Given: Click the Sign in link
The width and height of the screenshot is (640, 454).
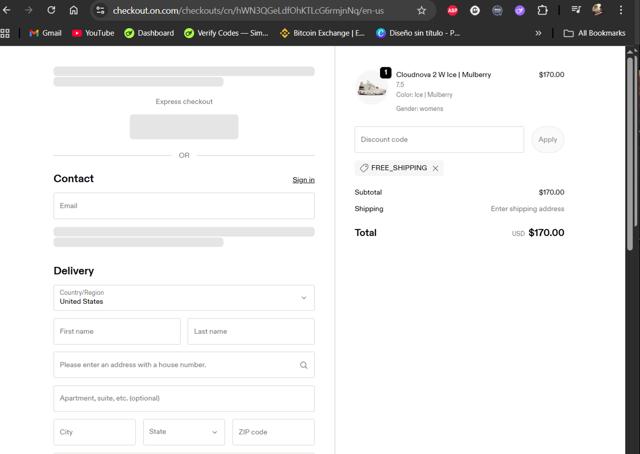Looking at the screenshot, I should click(x=303, y=180).
